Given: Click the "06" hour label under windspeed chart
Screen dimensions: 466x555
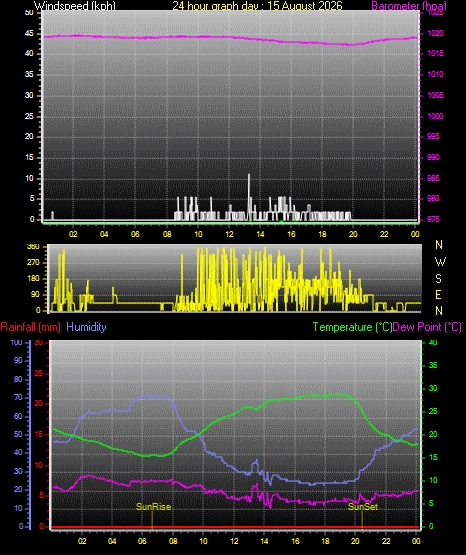Looking at the screenshot, I should [135, 234].
